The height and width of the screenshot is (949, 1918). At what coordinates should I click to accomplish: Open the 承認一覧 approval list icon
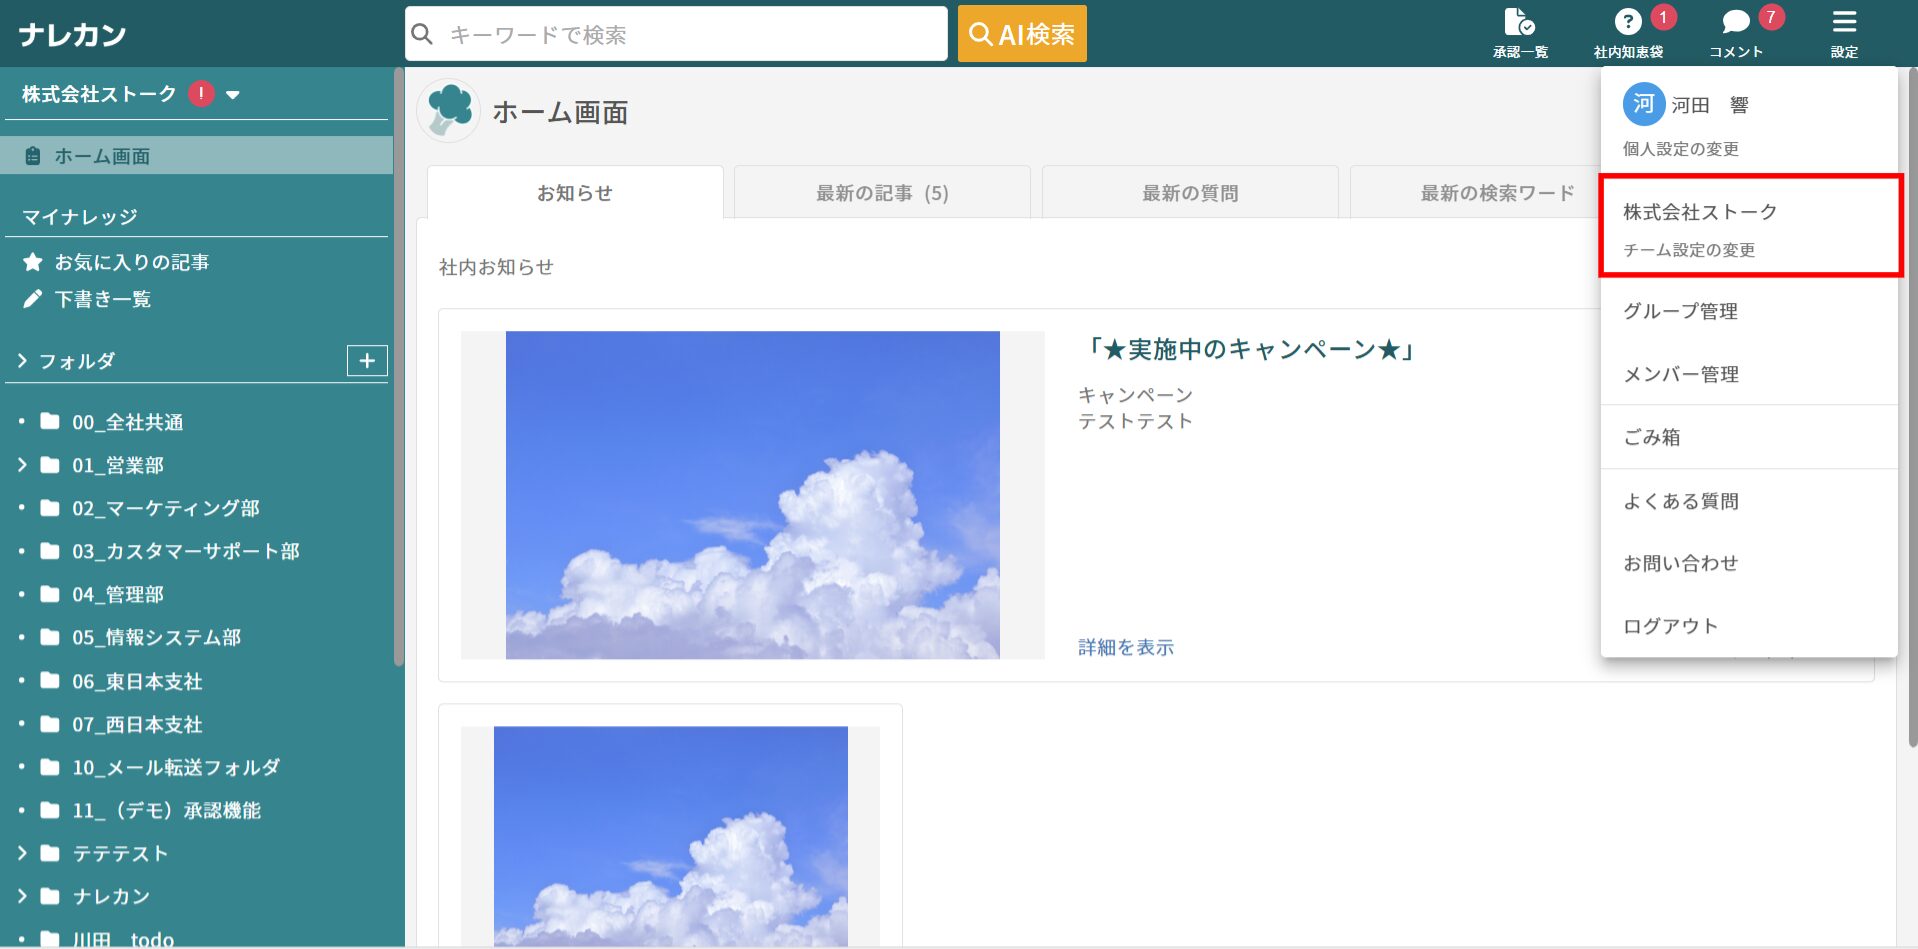click(x=1519, y=22)
